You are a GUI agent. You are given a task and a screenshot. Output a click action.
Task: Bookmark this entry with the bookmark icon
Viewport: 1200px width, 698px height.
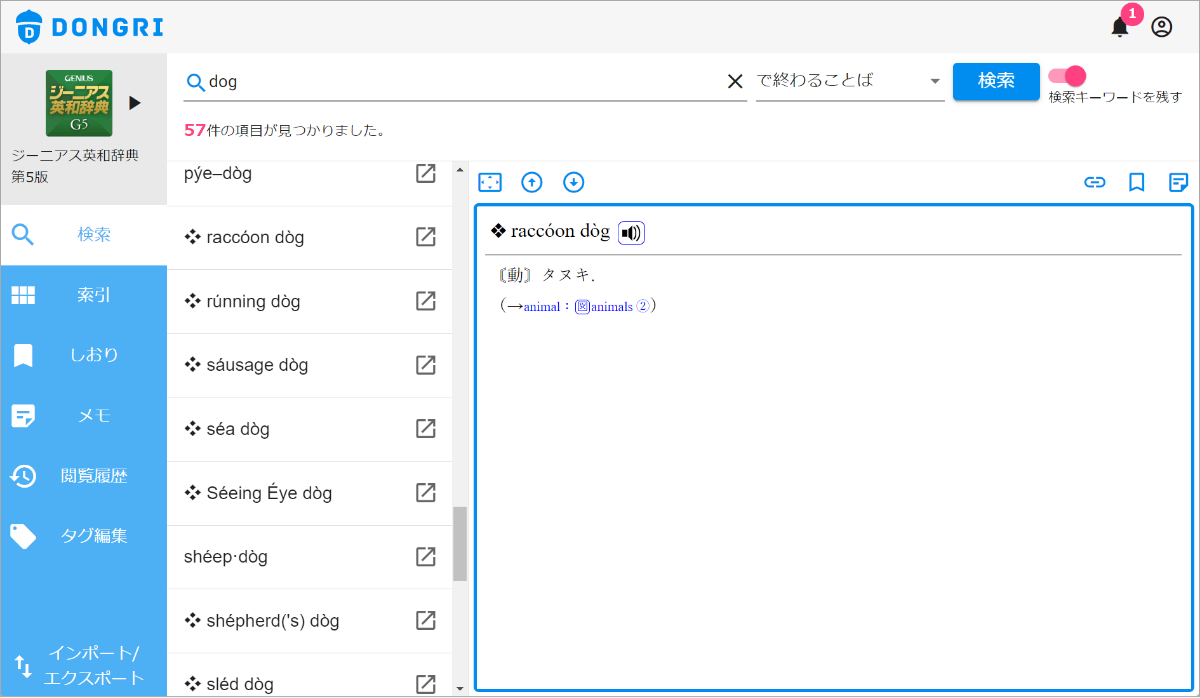[1137, 182]
